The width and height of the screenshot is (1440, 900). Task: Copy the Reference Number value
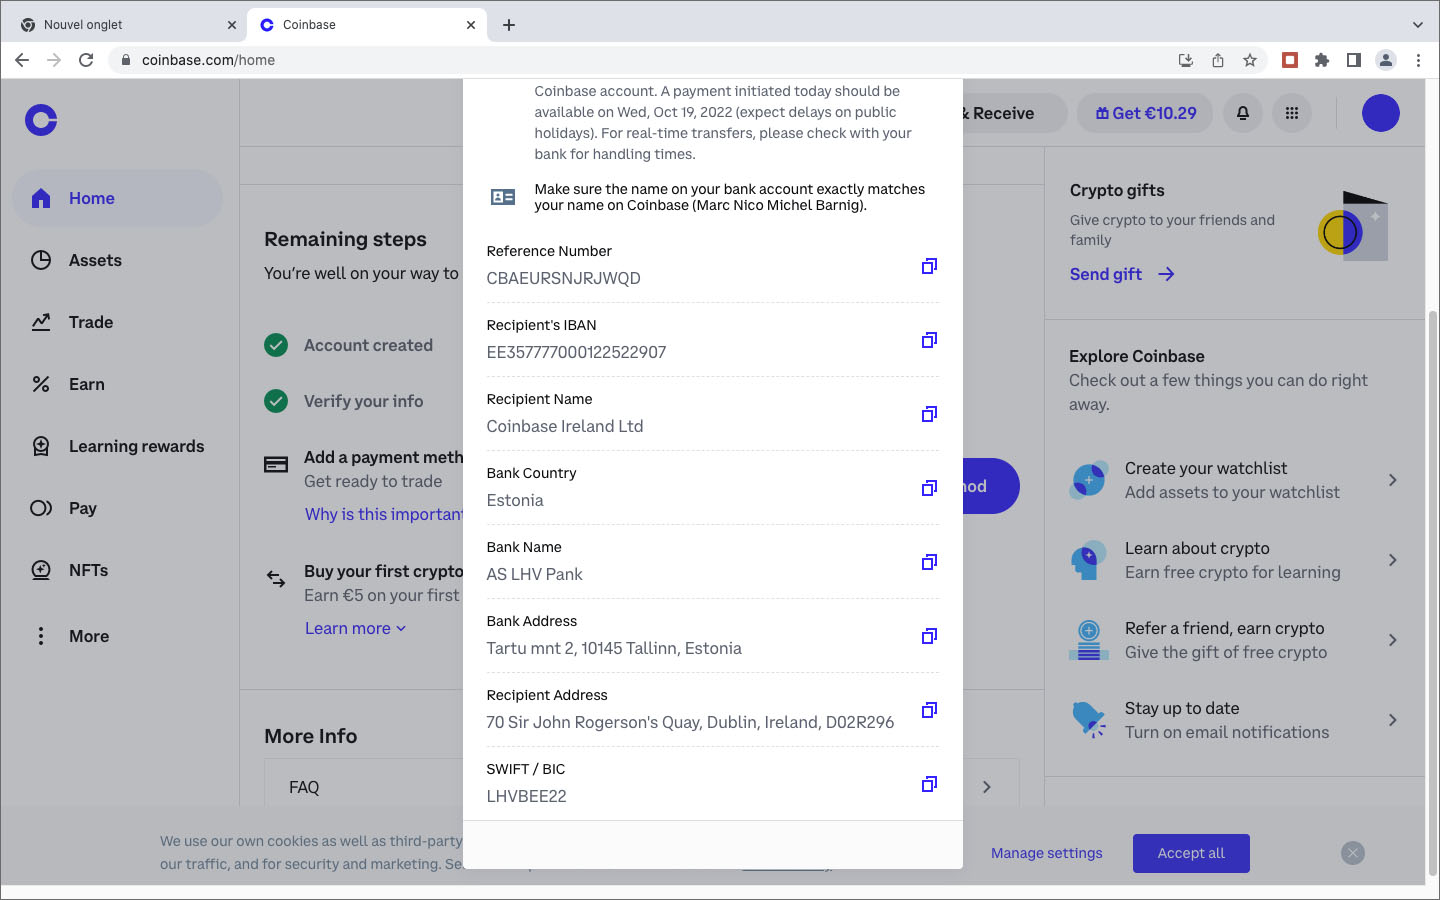[x=929, y=266]
